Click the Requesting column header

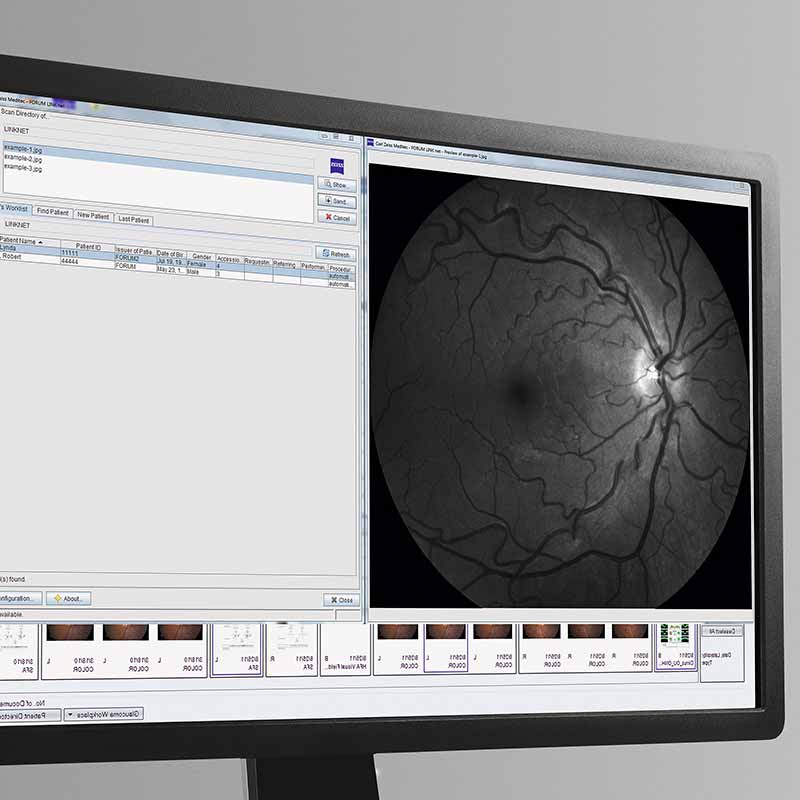(258, 262)
